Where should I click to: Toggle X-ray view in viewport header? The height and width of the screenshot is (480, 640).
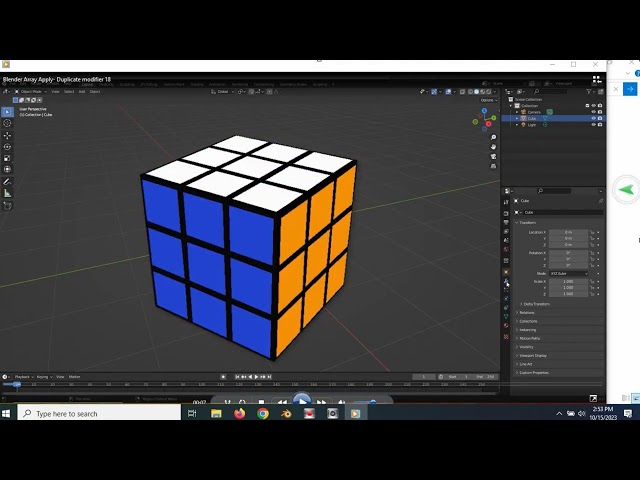[x=462, y=92]
